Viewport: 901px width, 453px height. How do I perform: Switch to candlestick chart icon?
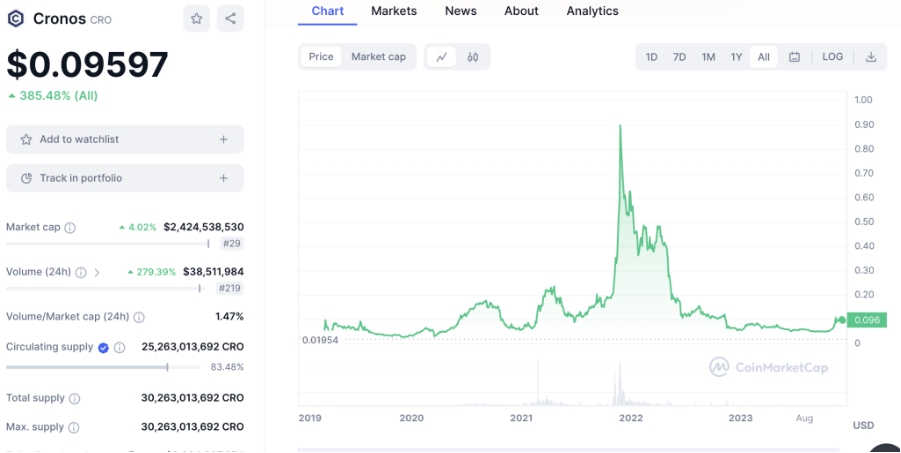(472, 57)
